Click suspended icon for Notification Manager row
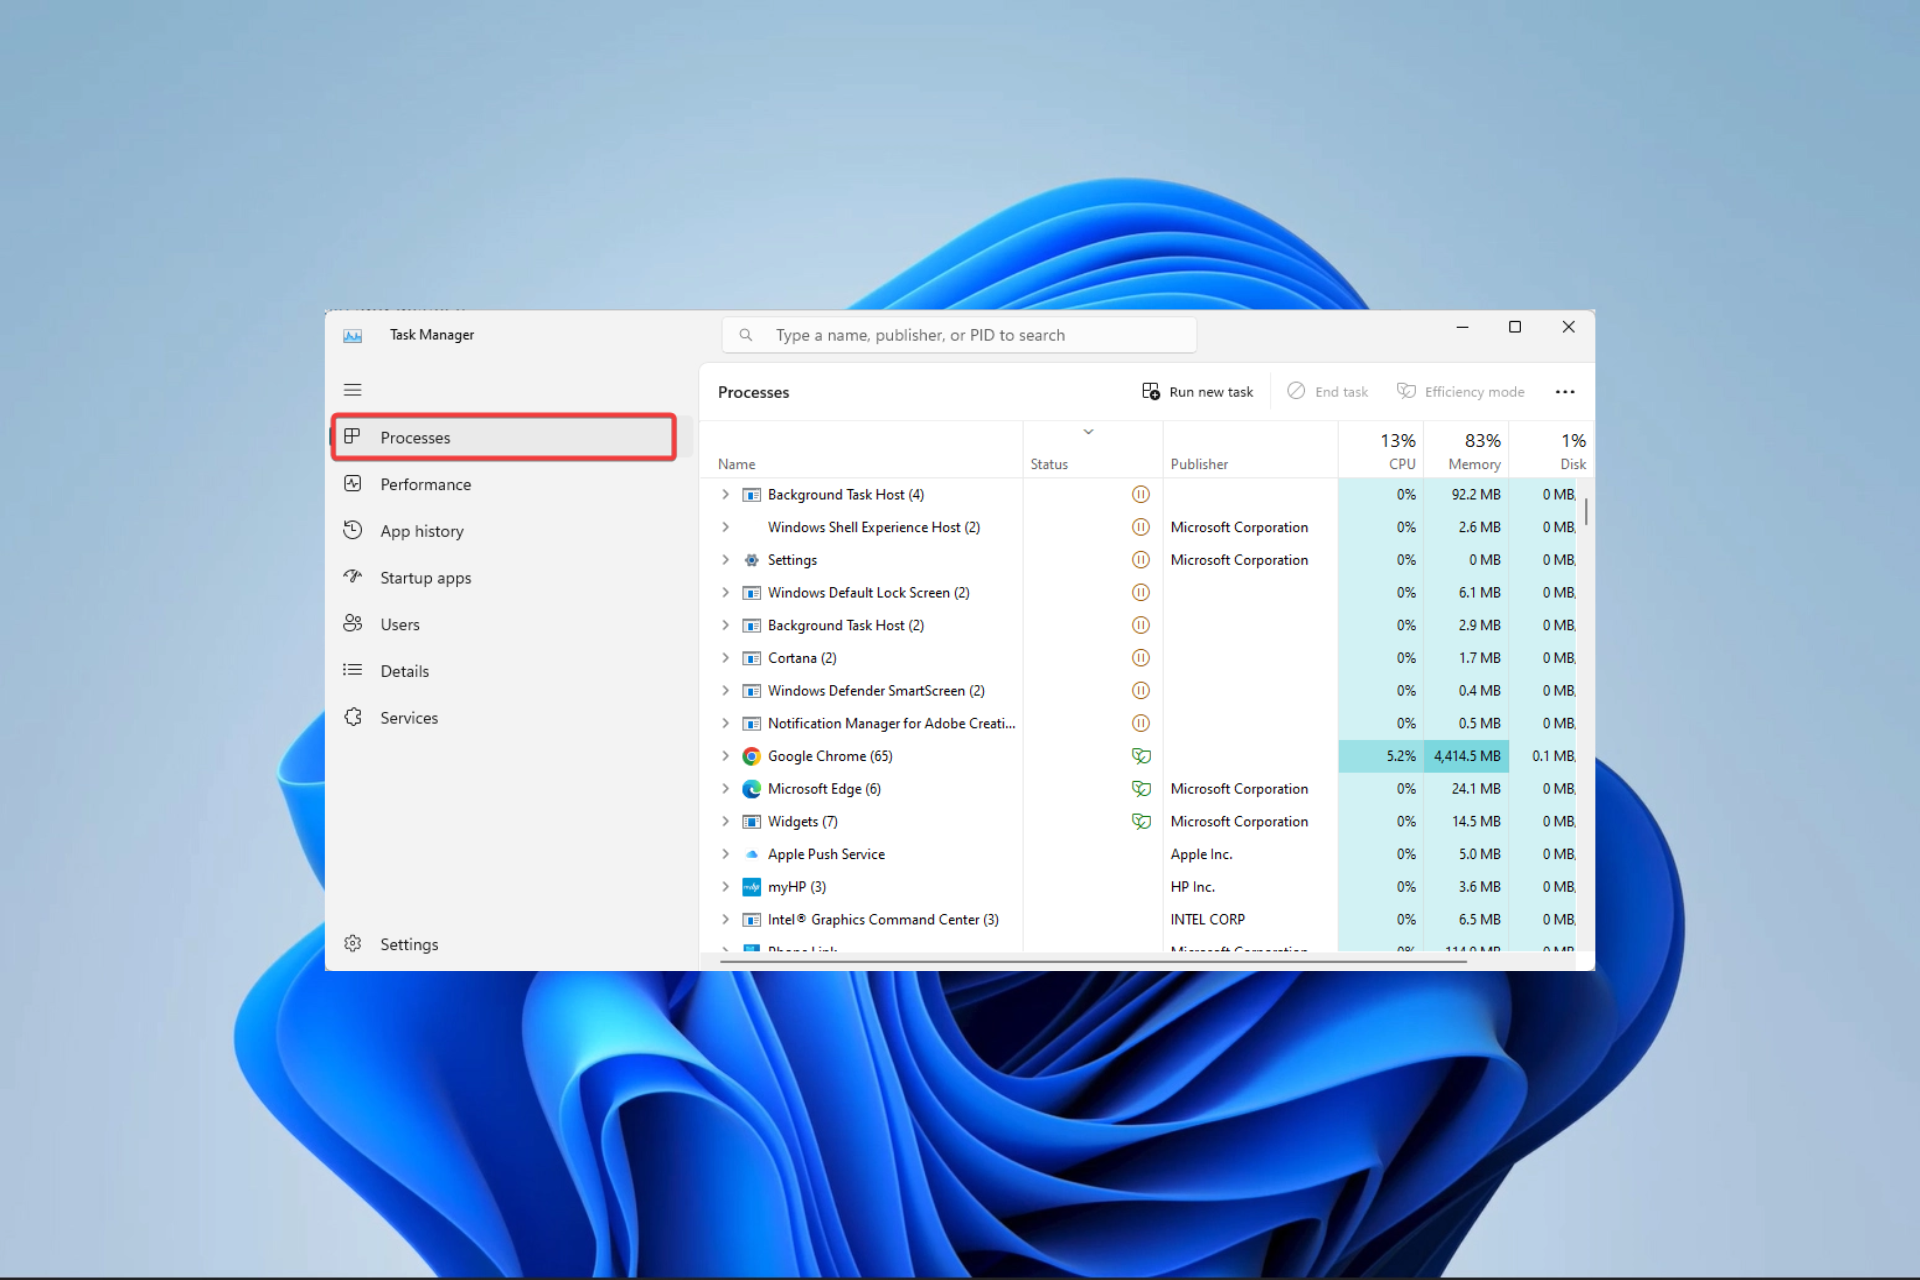Image resolution: width=1920 pixels, height=1280 pixels. (x=1140, y=723)
